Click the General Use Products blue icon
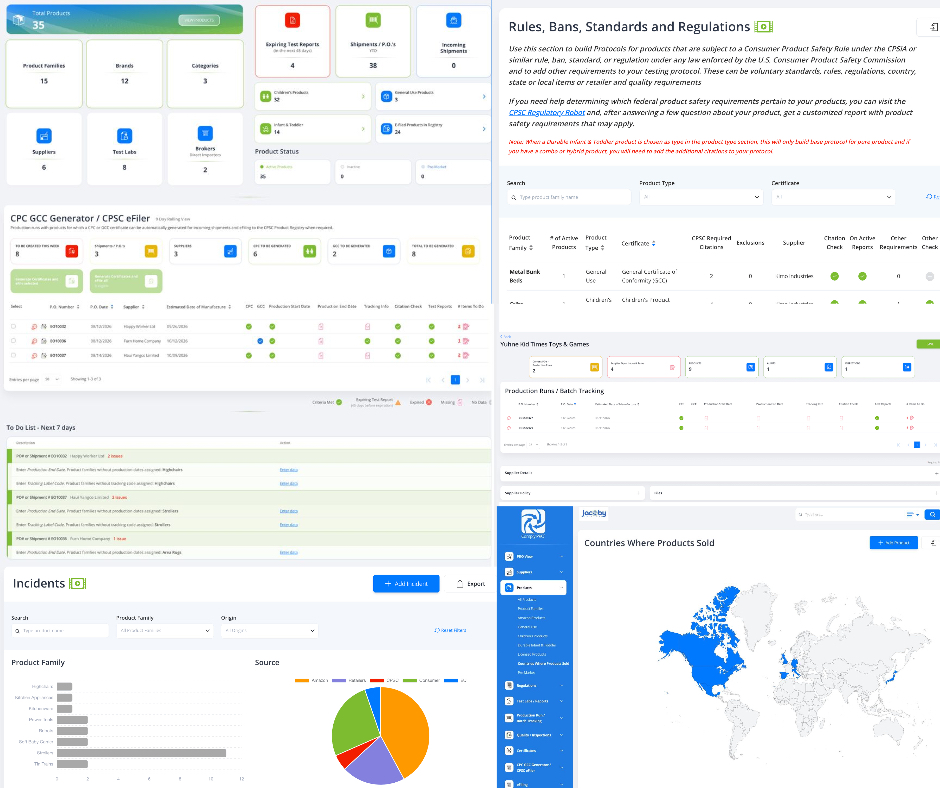Image resolution: width=940 pixels, height=788 pixels. point(387,96)
